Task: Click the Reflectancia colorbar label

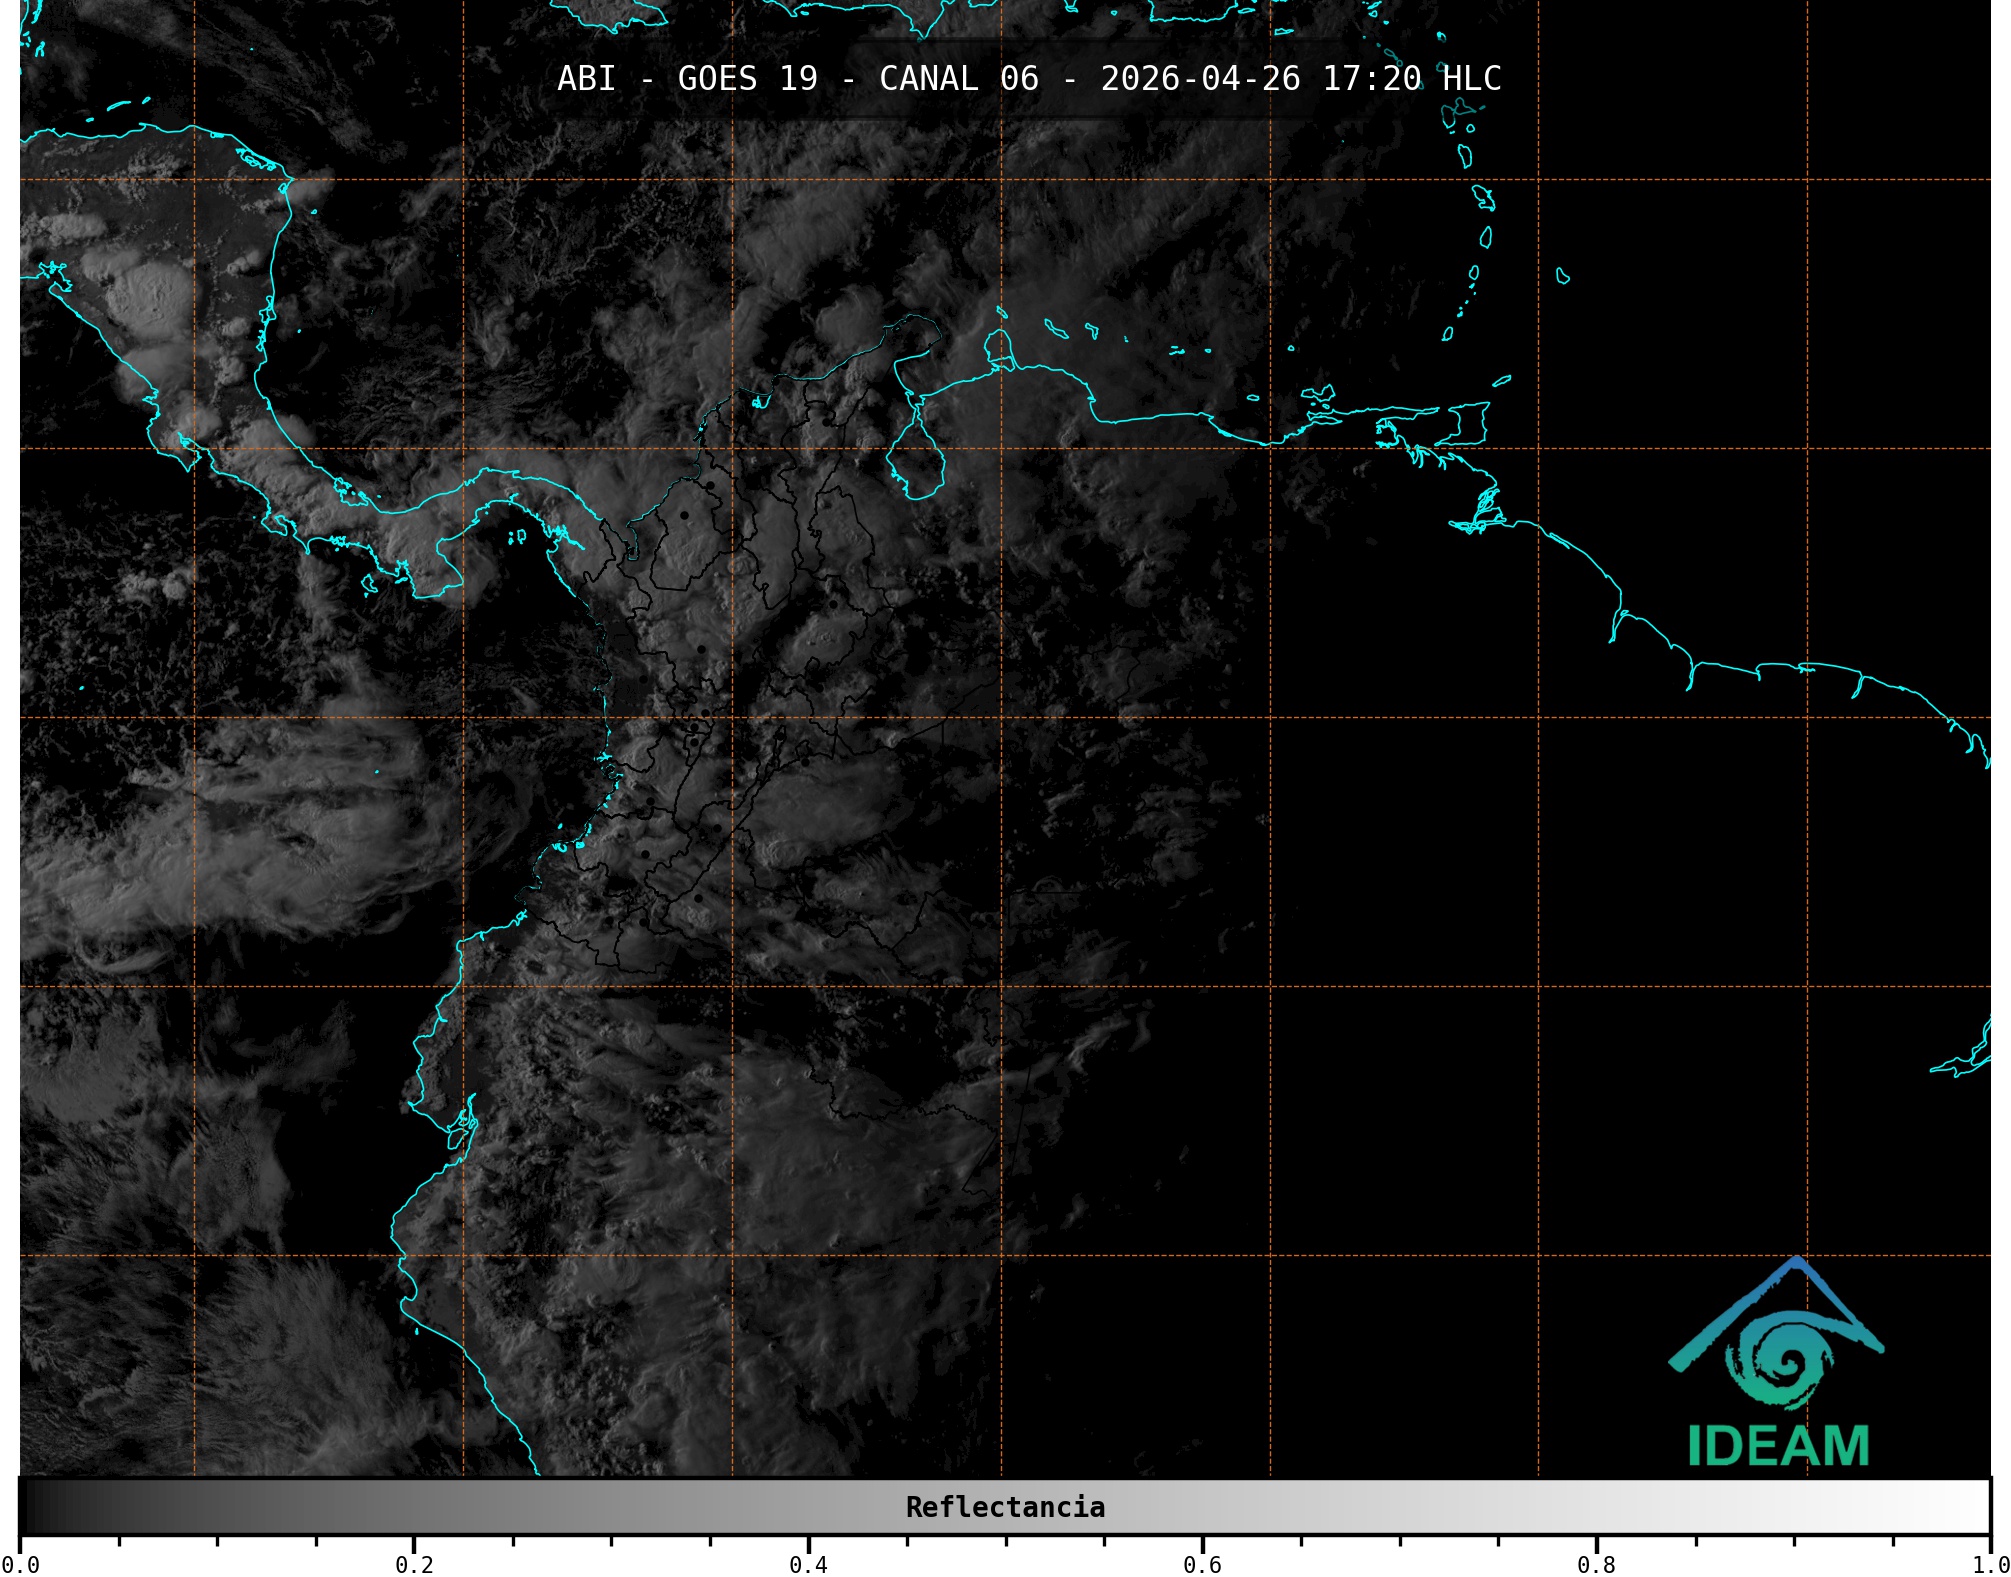Action: click(x=1005, y=1507)
